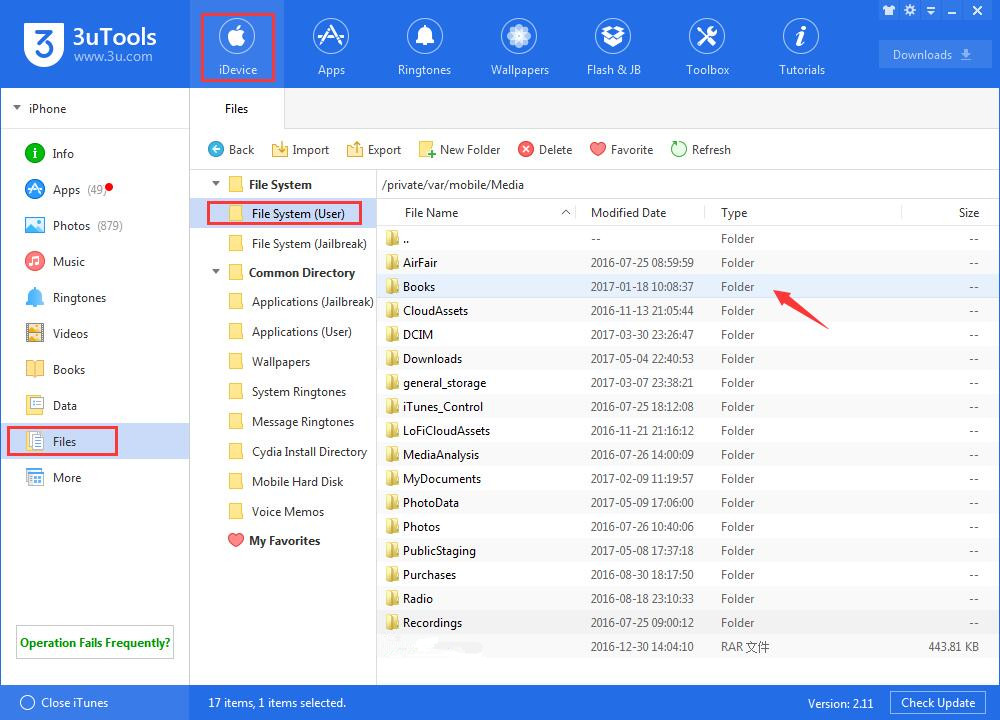Create a New Folder
The height and width of the screenshot is (720, 1000).
(459, 150)
